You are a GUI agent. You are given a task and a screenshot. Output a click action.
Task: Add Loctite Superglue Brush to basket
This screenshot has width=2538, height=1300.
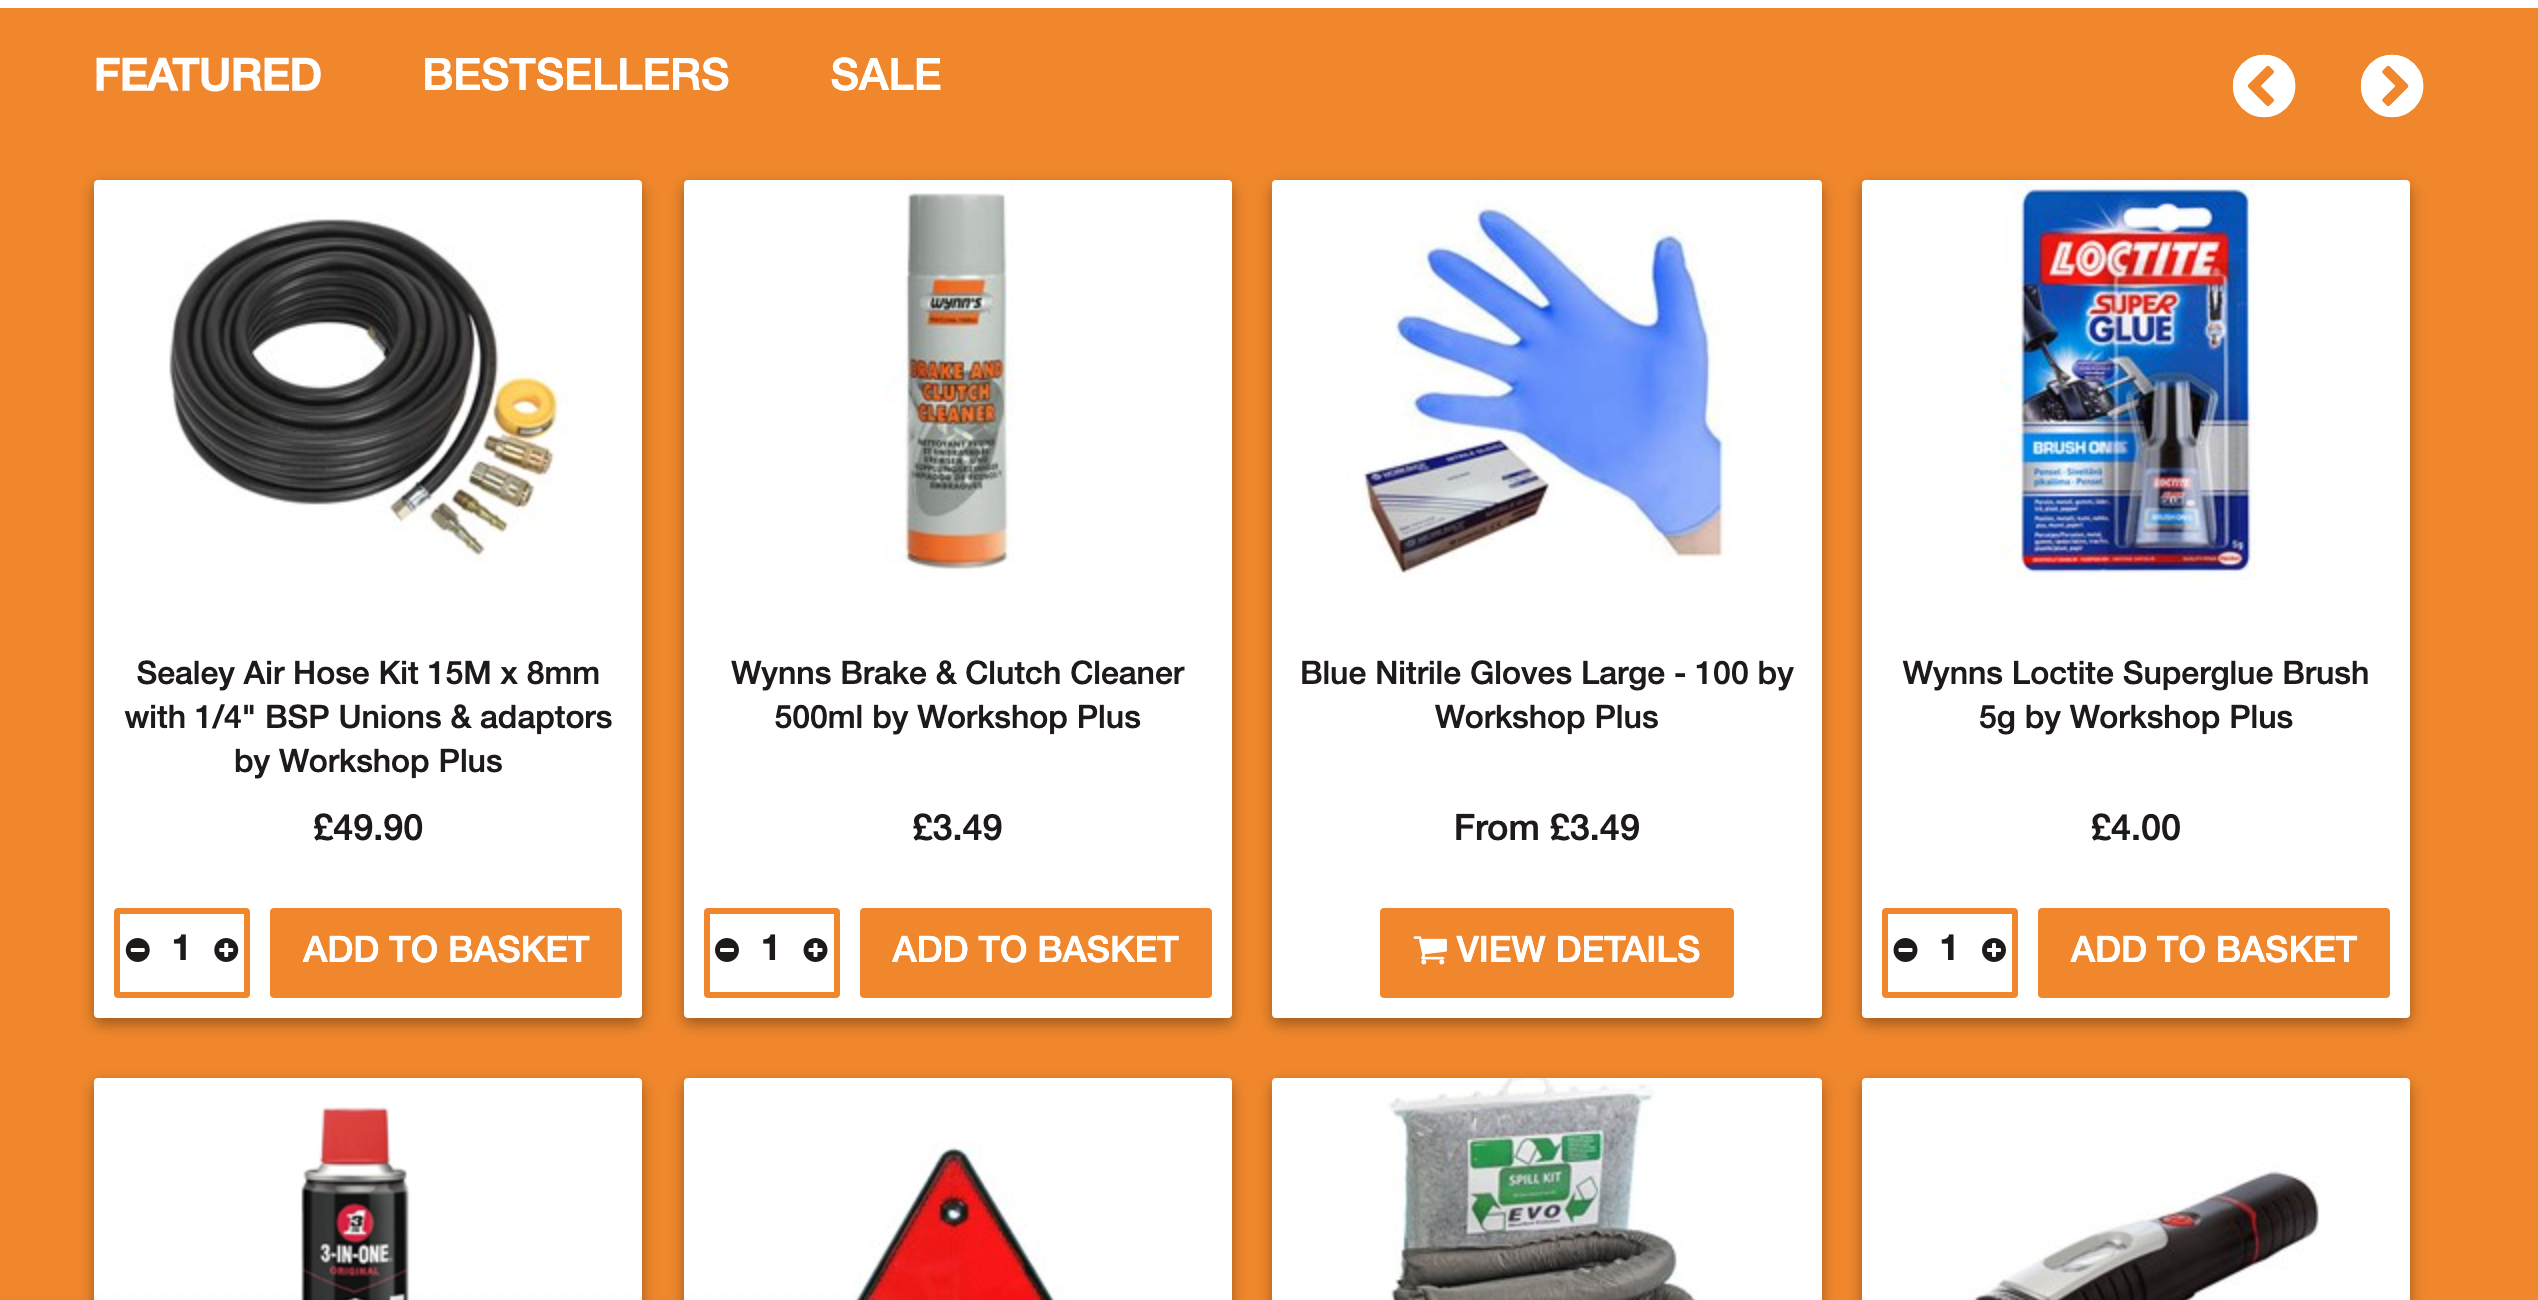point(2213,952)
